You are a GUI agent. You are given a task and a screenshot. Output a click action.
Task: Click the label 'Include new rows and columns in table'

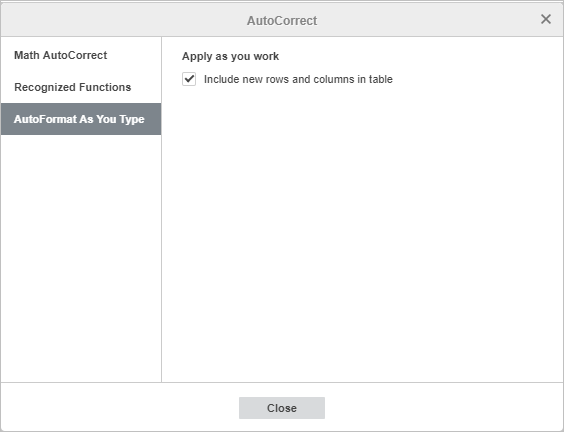(x=298, y=79)
